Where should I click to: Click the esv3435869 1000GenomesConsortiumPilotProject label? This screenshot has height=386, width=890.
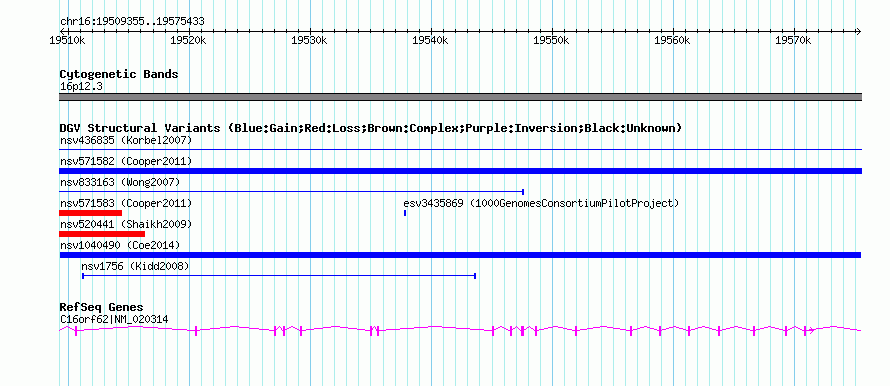coord(541,203)
